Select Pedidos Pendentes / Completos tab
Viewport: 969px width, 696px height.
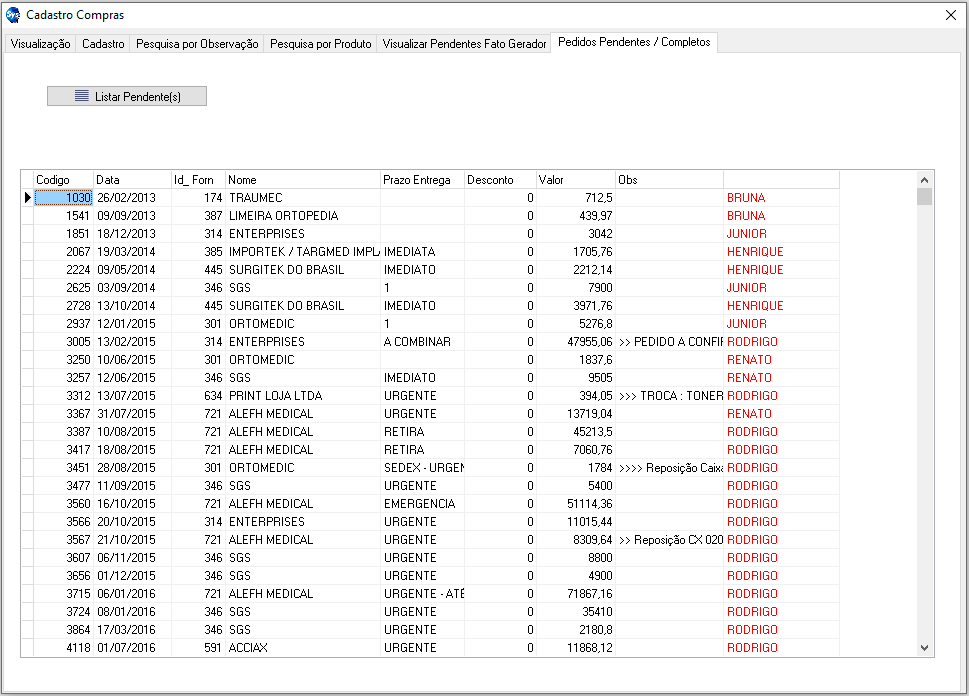pos(634,43)
